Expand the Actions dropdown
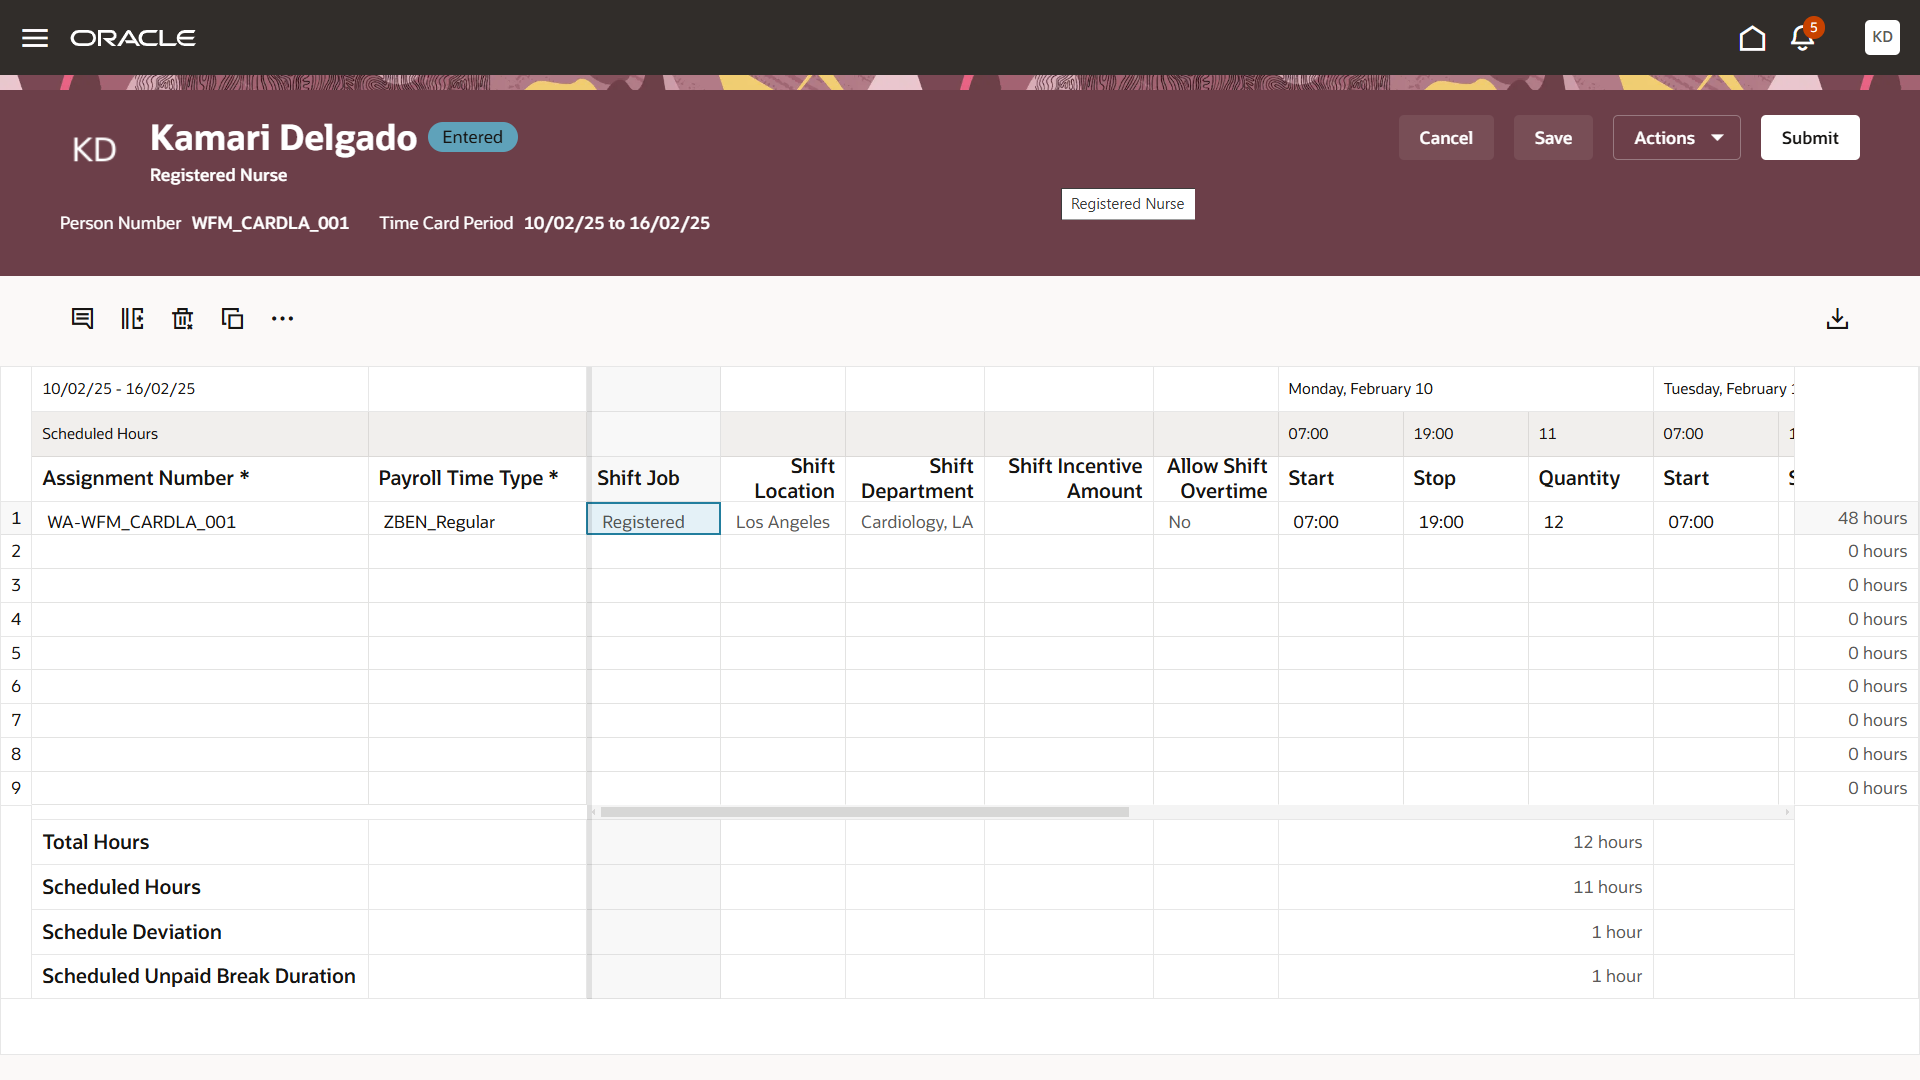The image size is (1920, 1080). pos(1676,138)
